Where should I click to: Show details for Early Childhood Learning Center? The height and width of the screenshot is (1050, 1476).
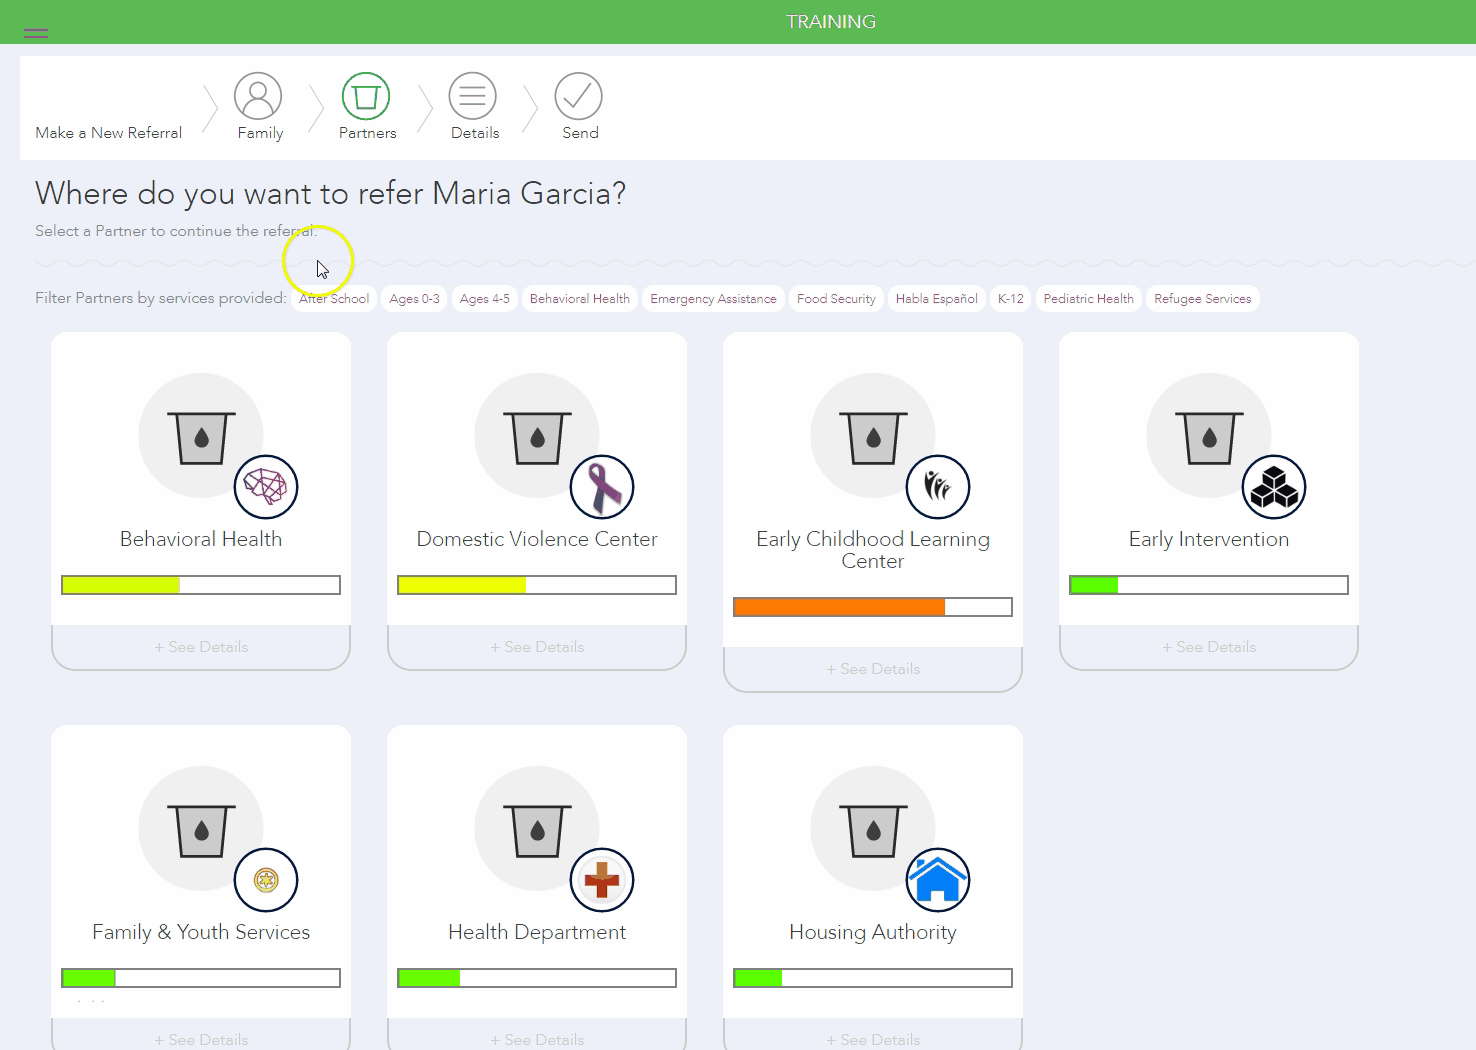873,669
